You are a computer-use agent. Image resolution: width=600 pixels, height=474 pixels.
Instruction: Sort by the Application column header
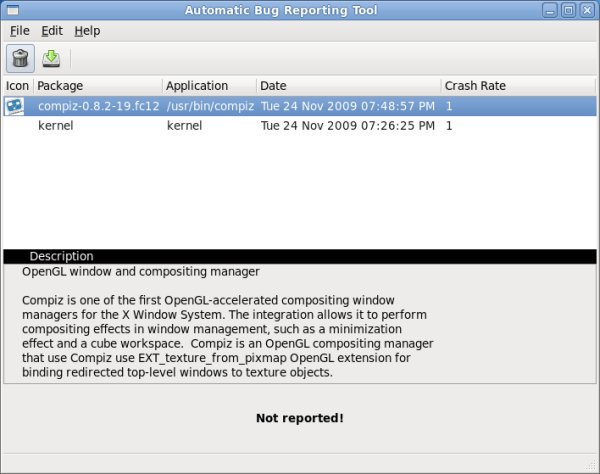tap(209, 86)
